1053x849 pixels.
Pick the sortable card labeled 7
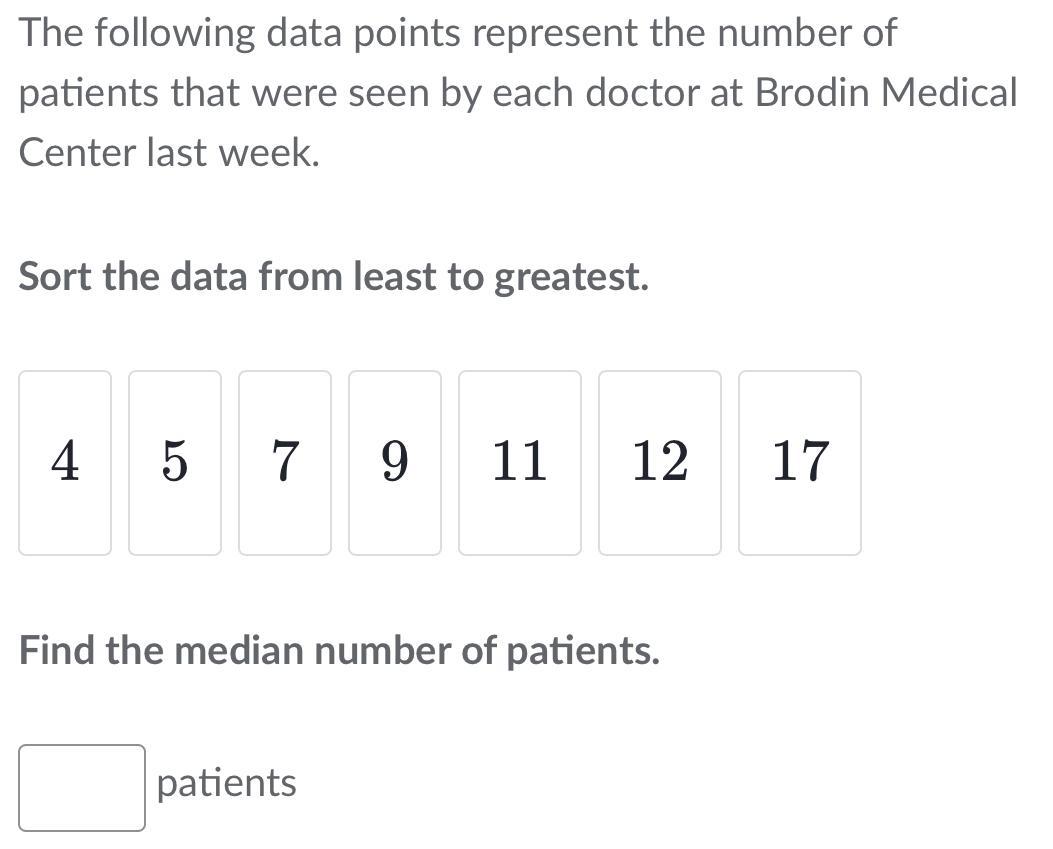click(285, 462)
